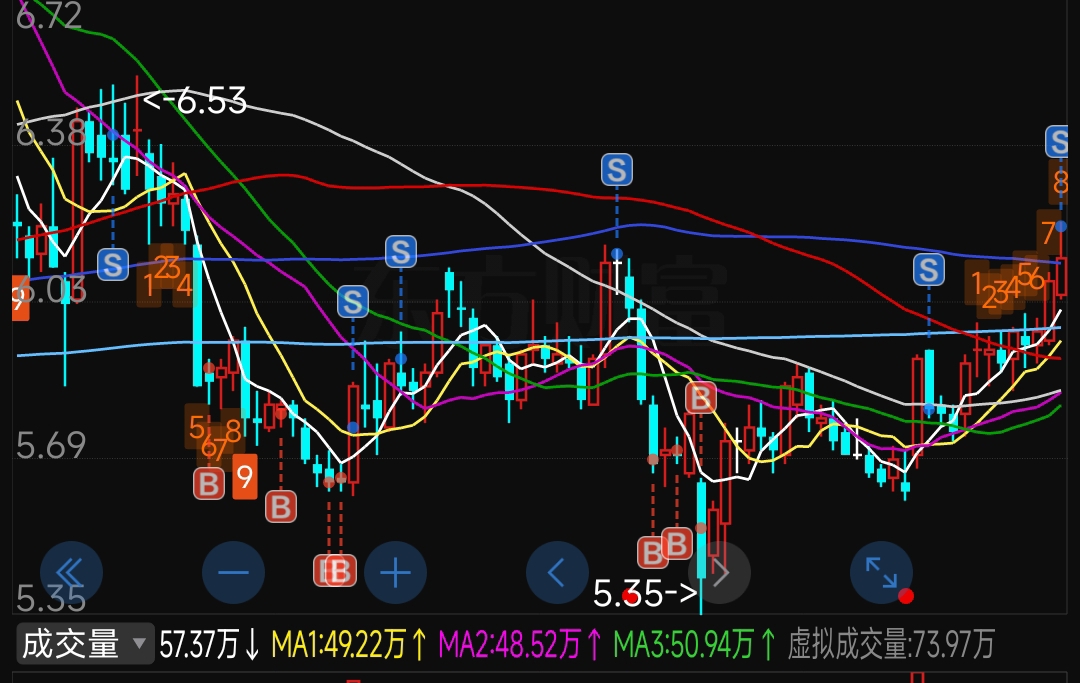Tap the orange 9 box beside the B marker
Screen dimensions: 1080x683
(245, 476)
